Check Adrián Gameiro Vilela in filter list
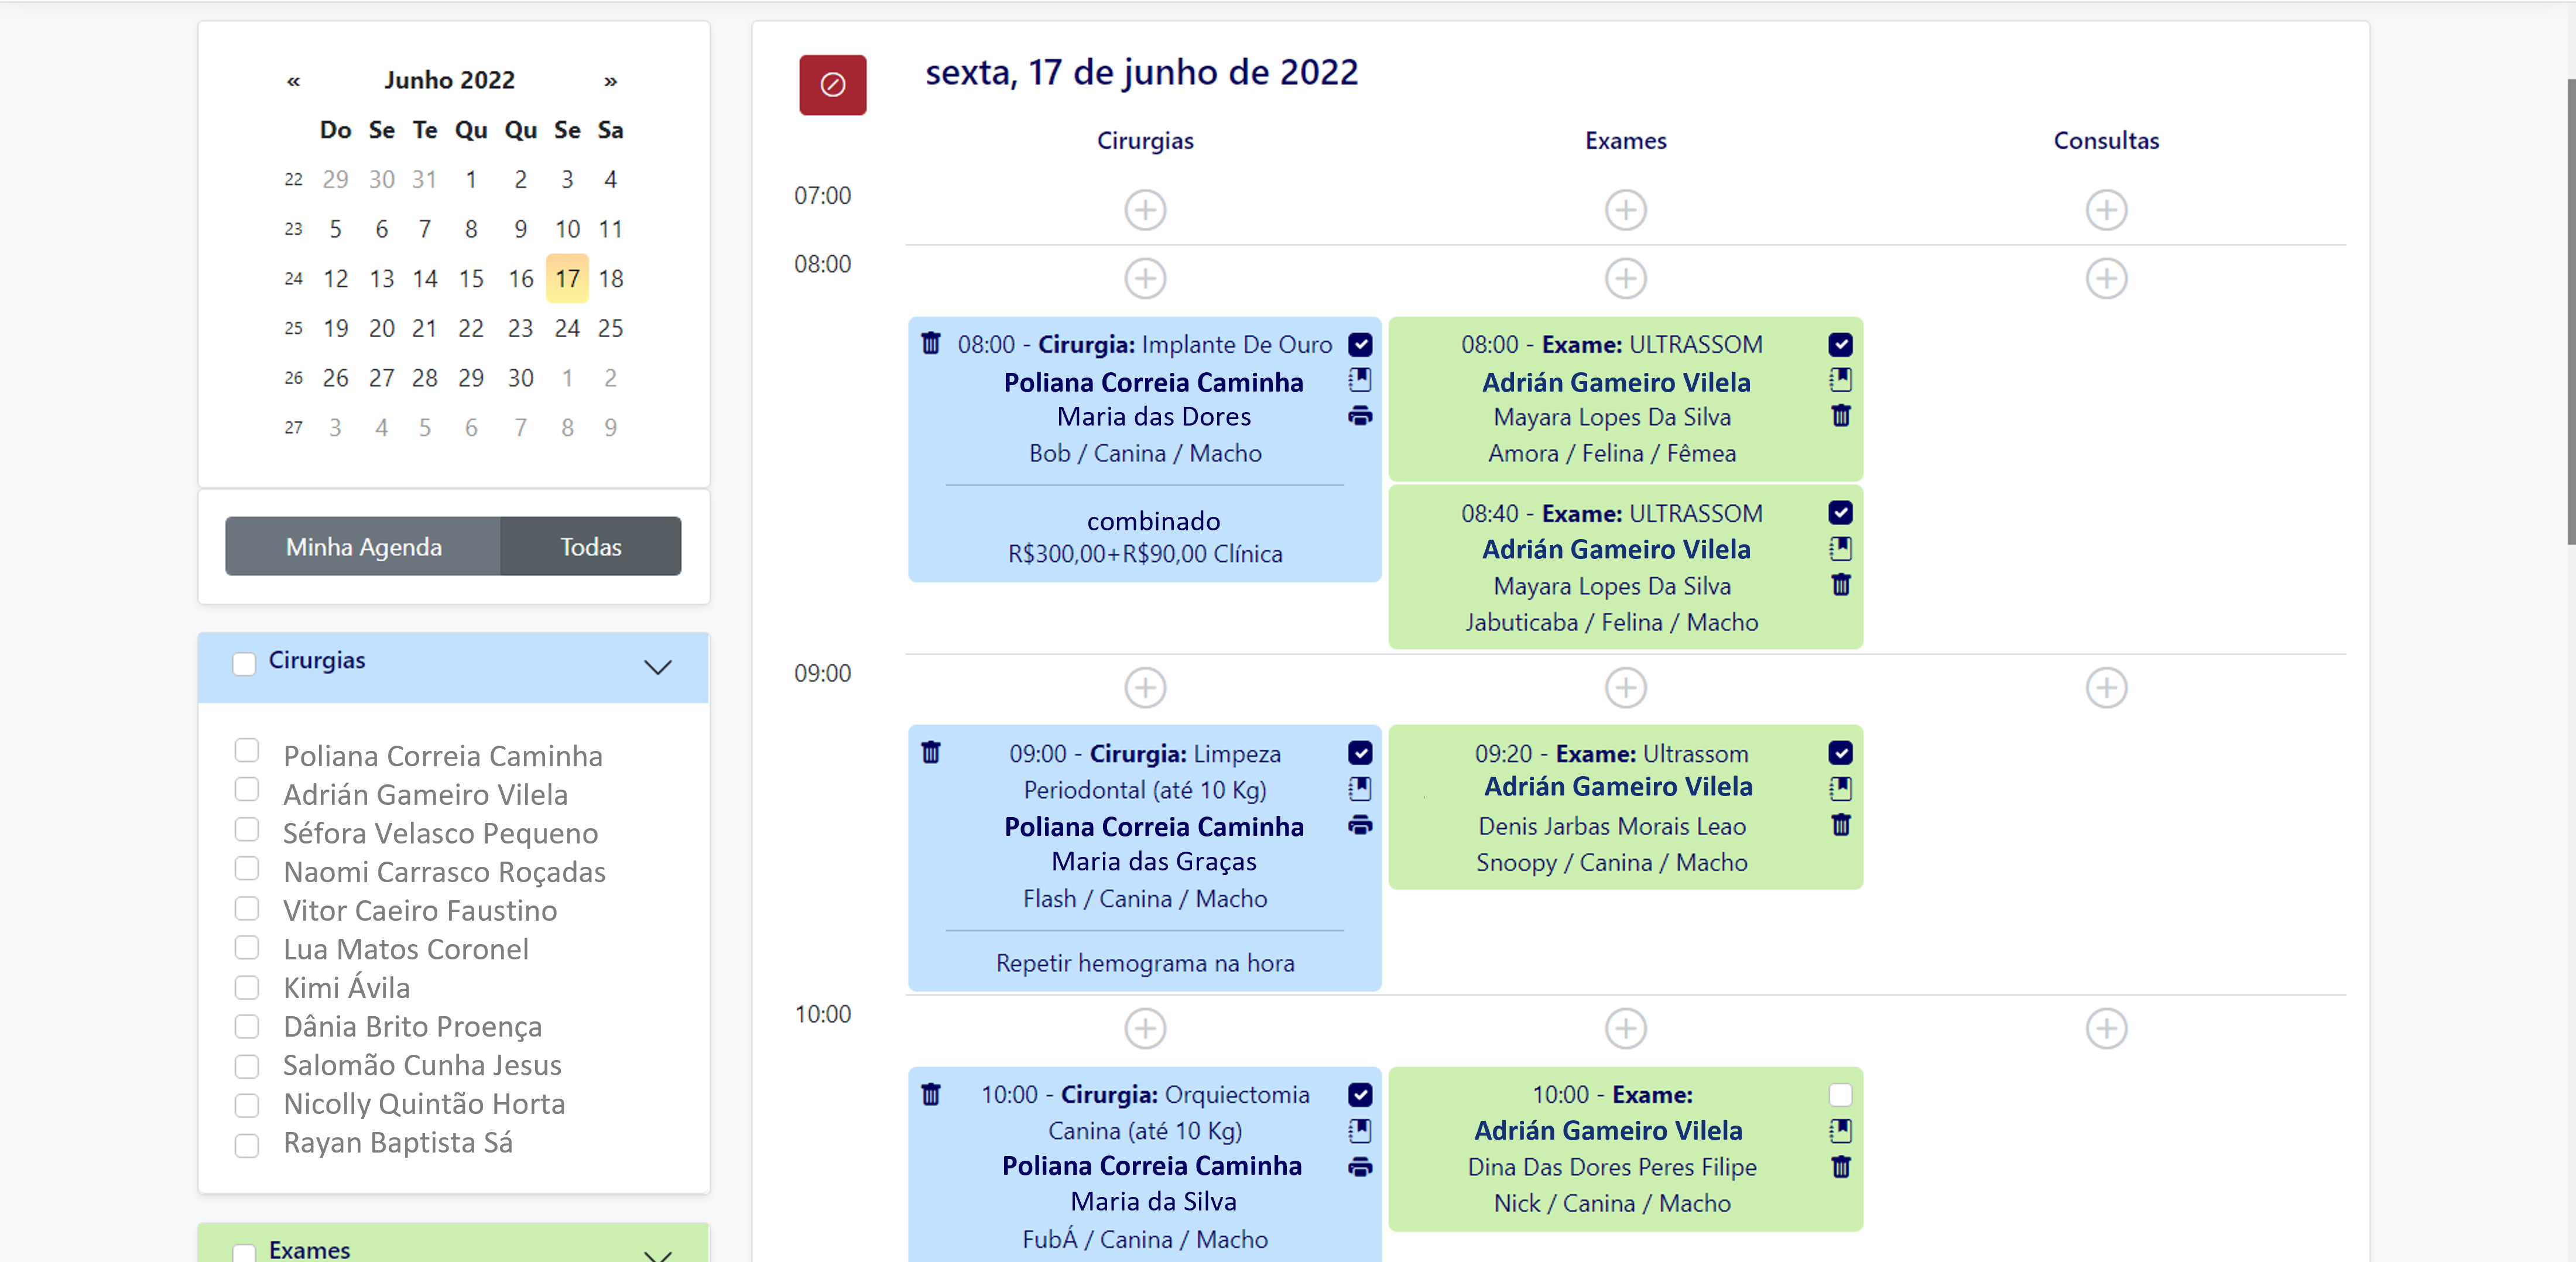The height and width of the screenshot is (1262, 2576). pos(247,789)
